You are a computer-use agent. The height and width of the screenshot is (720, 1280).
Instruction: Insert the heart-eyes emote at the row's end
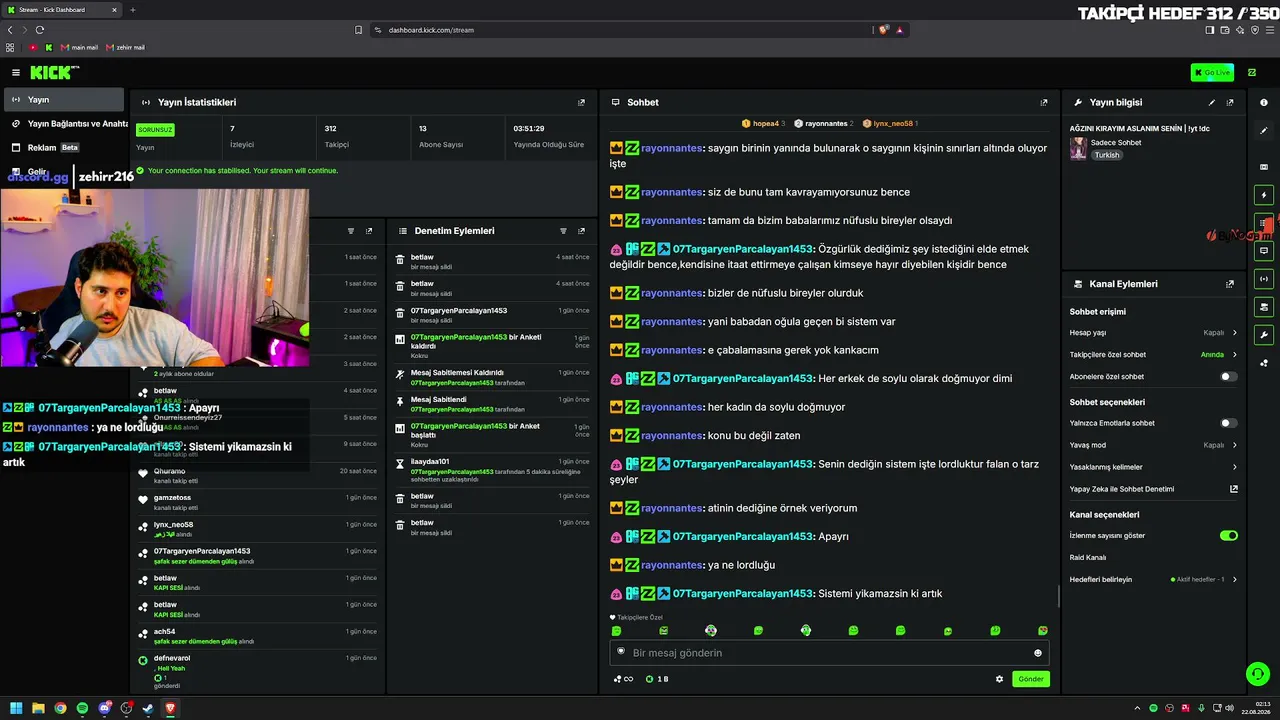[x=1043, y=631]
